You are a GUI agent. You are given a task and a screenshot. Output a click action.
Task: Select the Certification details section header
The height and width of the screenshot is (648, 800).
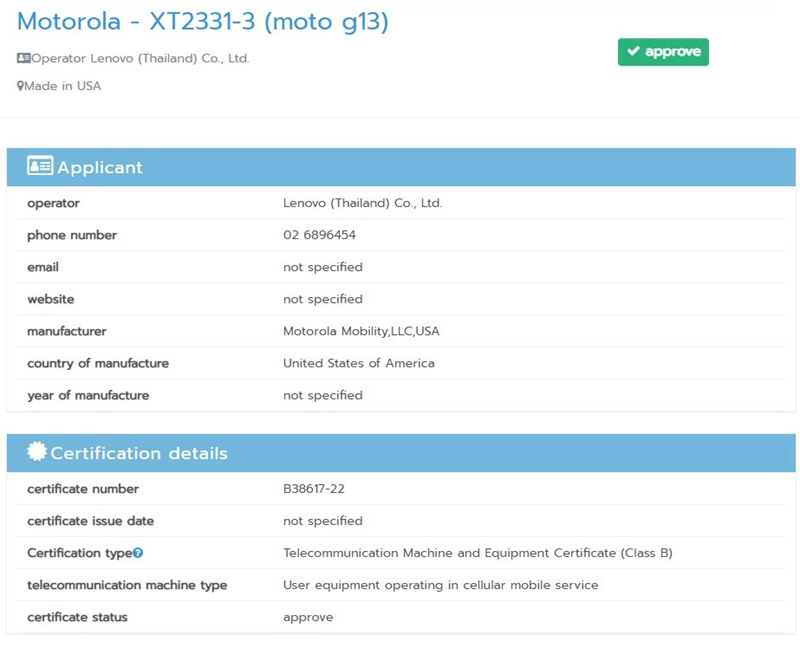(x=401, y=453)
